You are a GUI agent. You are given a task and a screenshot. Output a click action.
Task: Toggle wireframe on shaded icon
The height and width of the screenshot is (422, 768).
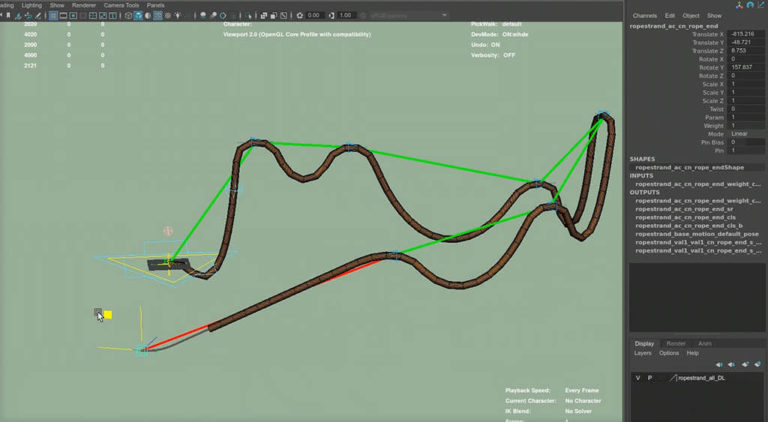point(157,16)
